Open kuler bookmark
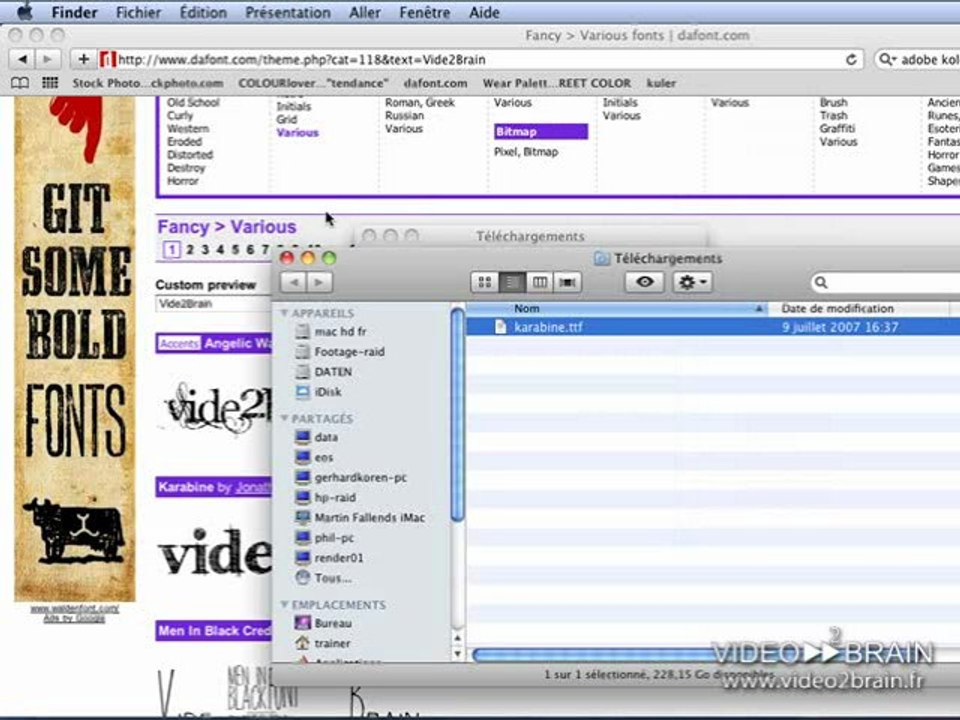960x720 pixels. (x=661, y=83)
